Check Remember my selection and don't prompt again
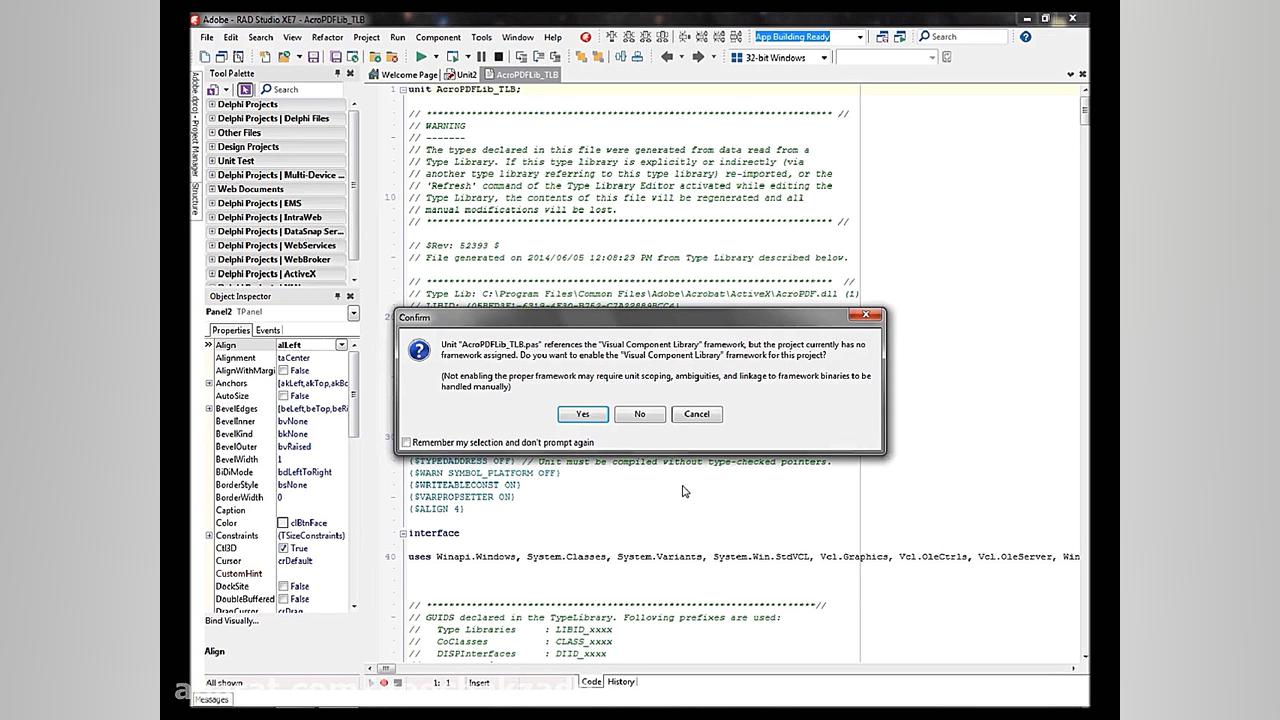The height and width of the screenshot is (720, 1280). (x=407, y=442)
